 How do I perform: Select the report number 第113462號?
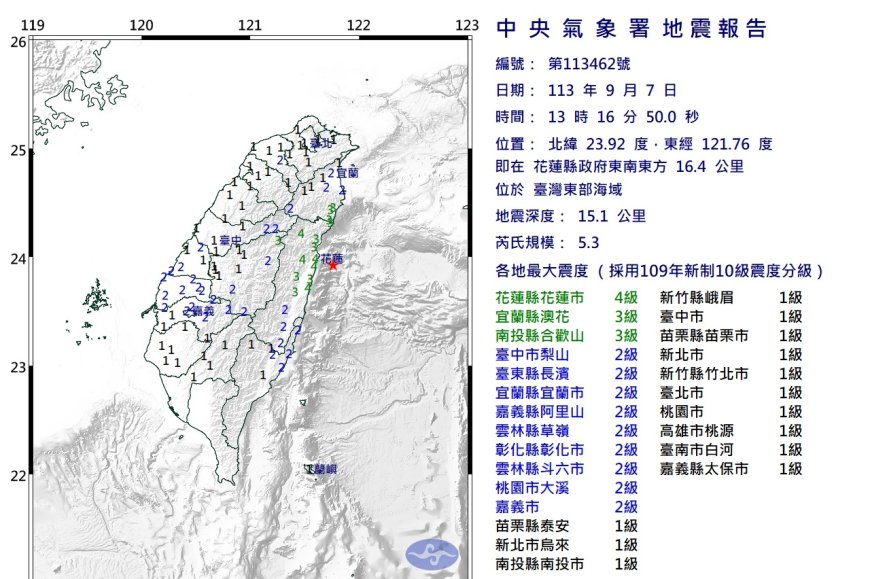tap(589, 64)
